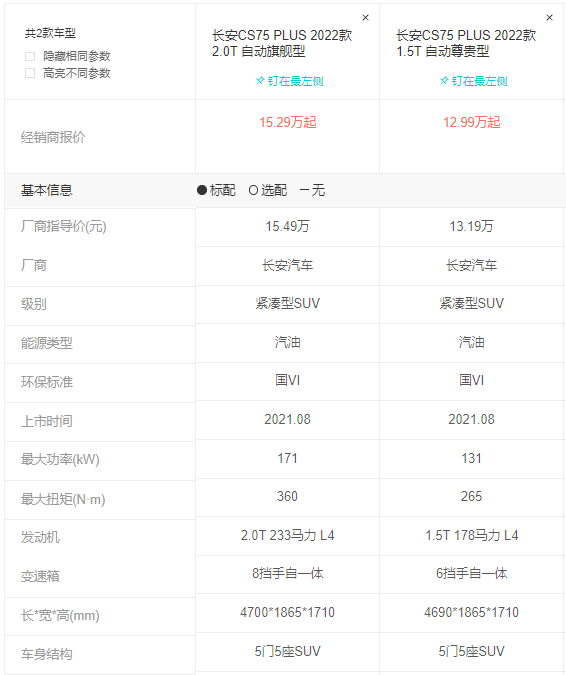Select 汽油 under the 1.5T model
This screenshot has height=675, width=566.
pos(472,342)
